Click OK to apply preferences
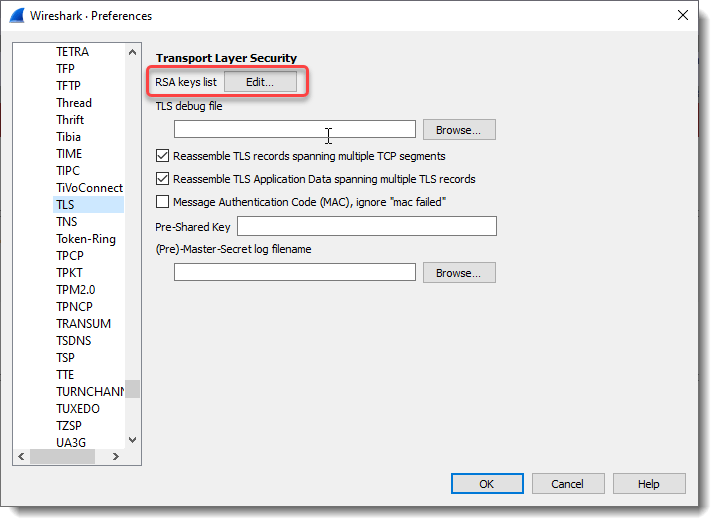This screenshot has height=527, width=719. point(486,484)
